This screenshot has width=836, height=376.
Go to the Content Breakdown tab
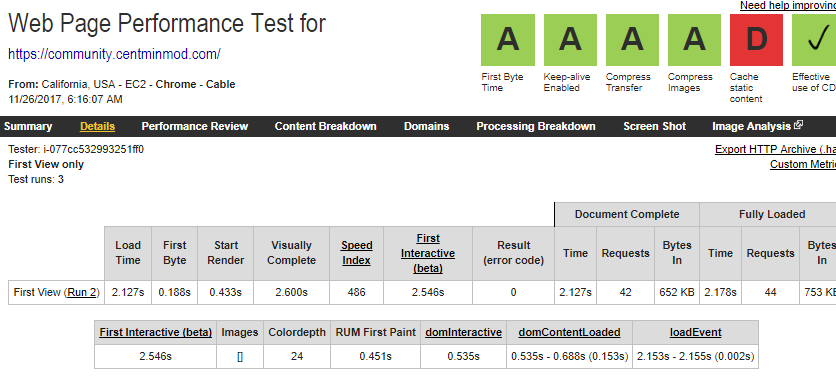coord(326,126)
